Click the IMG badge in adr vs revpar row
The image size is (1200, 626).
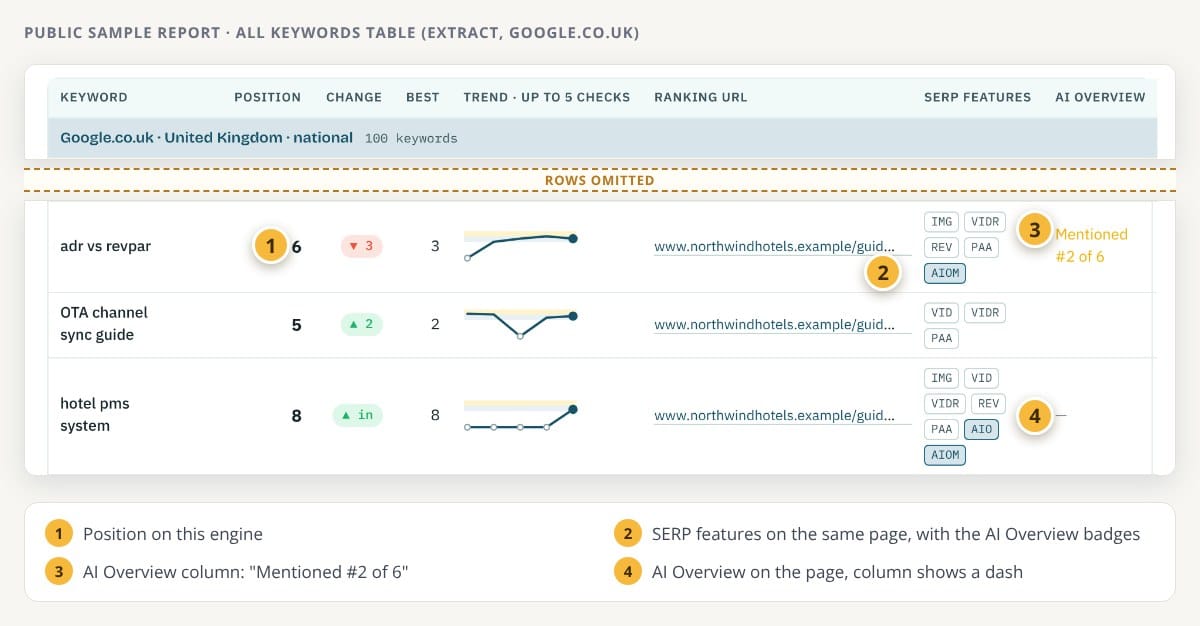[x=941, y=222]
